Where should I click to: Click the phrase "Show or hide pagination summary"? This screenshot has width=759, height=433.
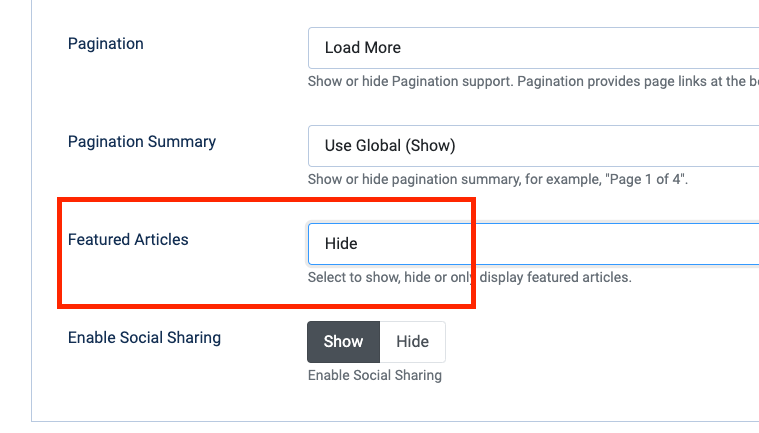click(412, 180)
